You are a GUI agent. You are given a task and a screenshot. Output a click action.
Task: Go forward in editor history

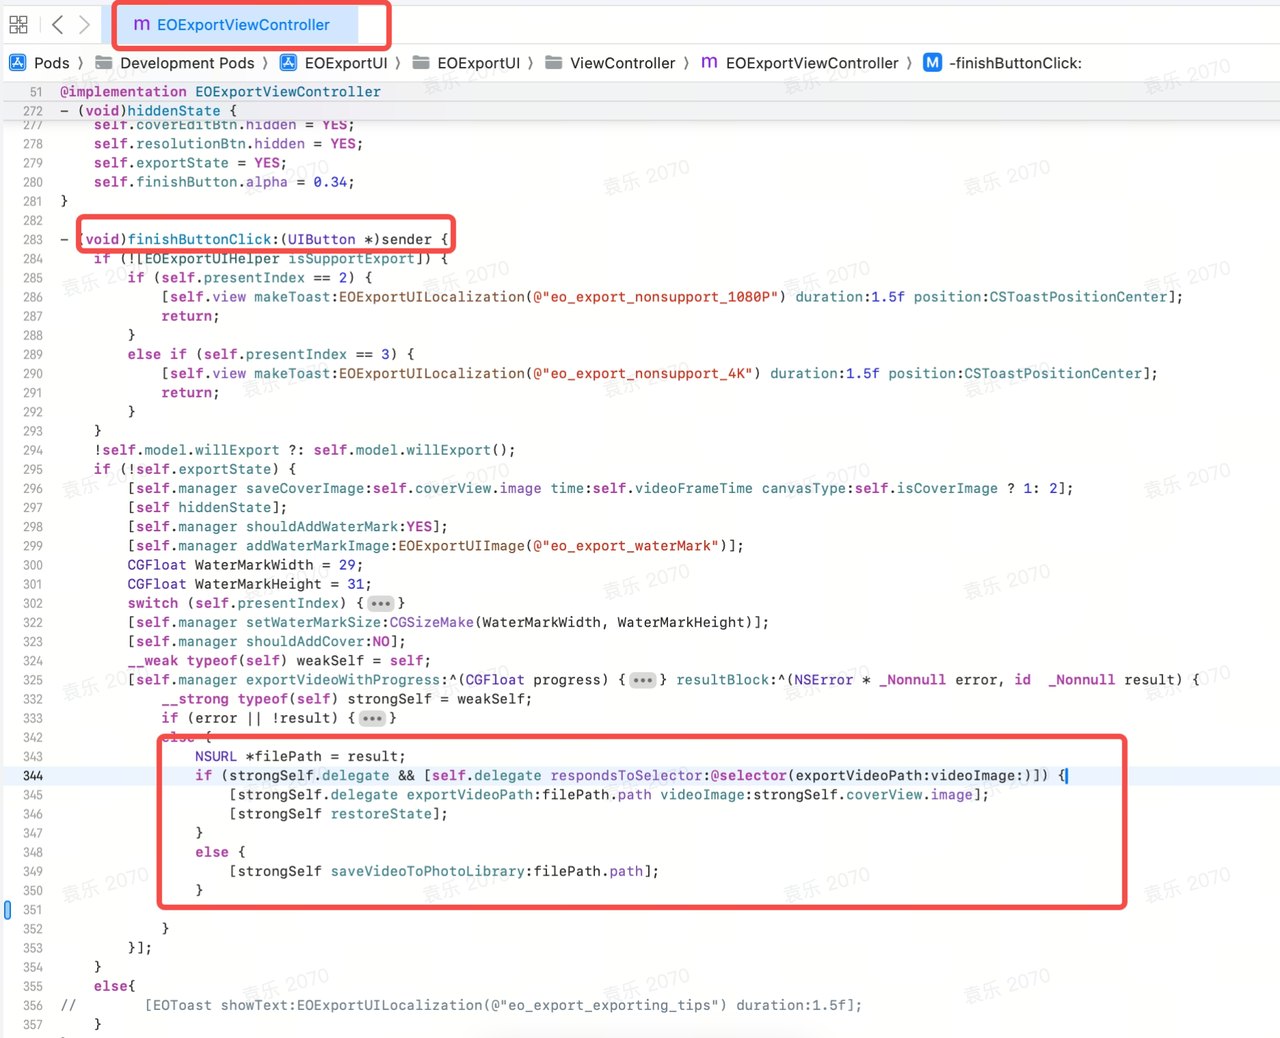(85, 24)
